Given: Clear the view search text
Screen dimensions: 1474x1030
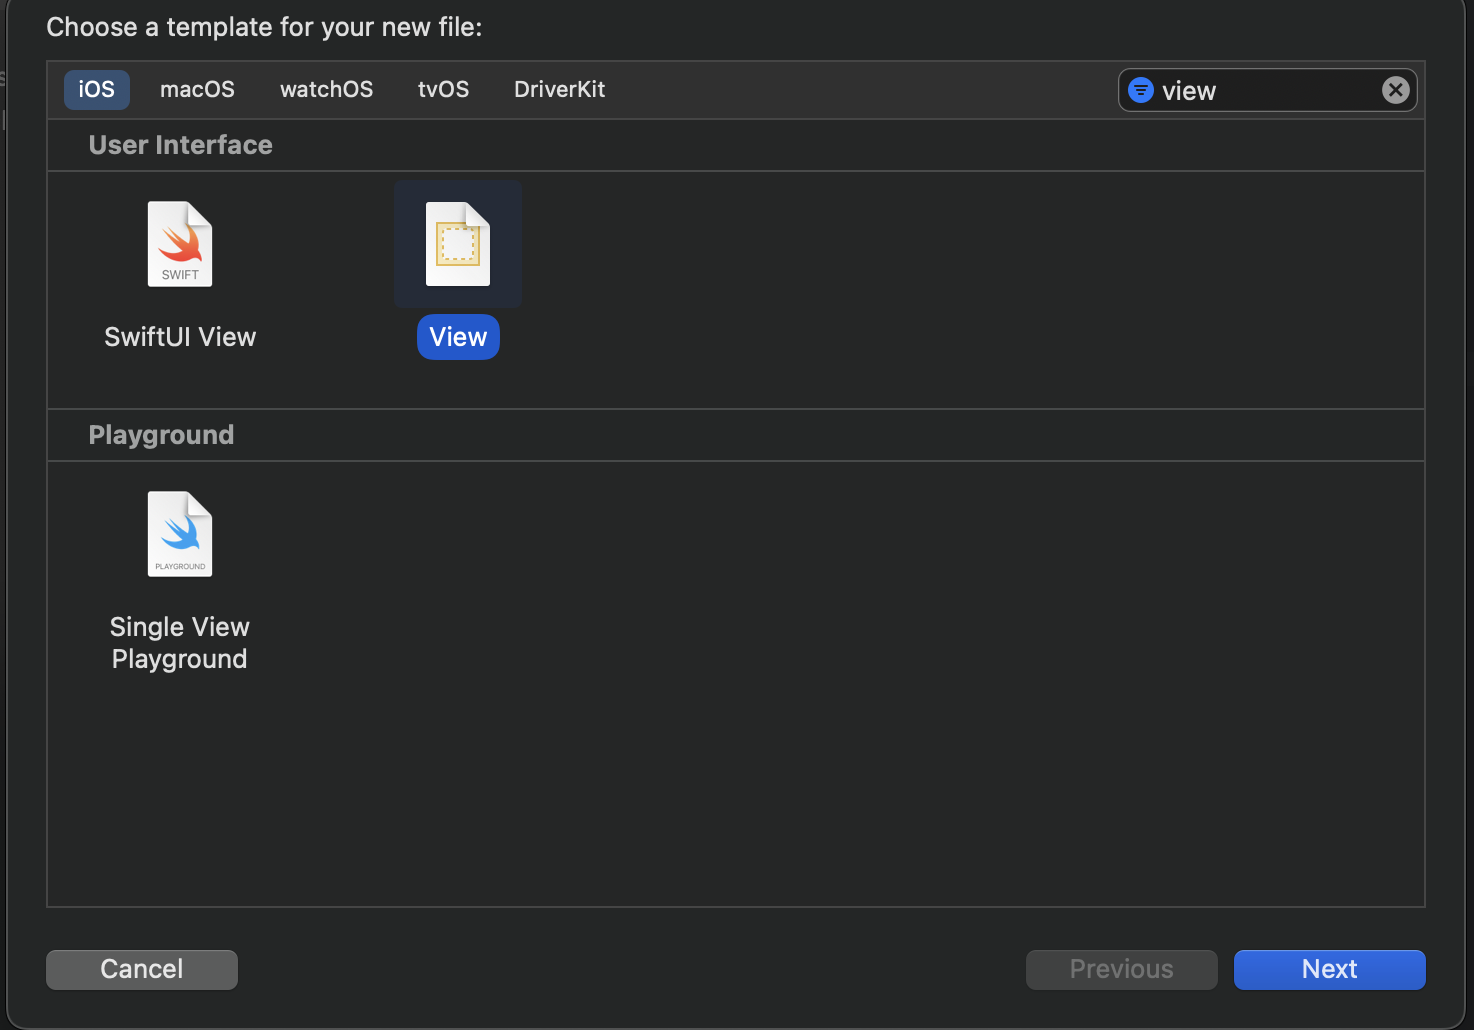Looking at the screenshot, I should coord(1396,90).
